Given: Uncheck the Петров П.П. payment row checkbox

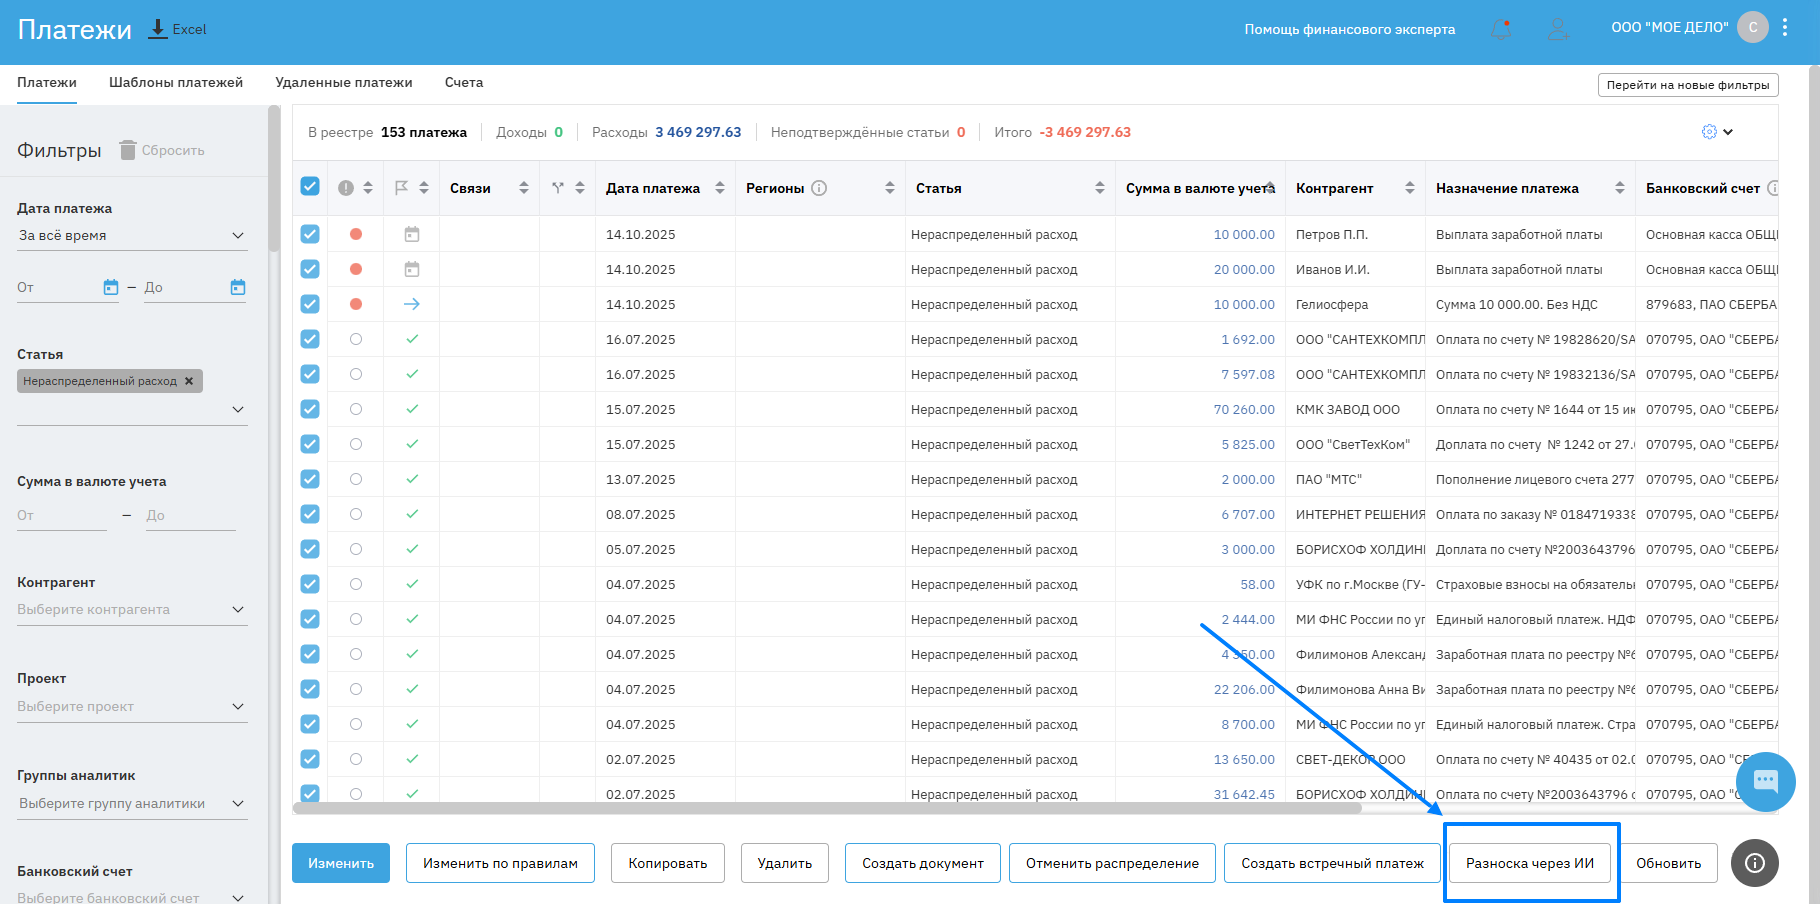Looking at the screenshot, I should [310, 234].
